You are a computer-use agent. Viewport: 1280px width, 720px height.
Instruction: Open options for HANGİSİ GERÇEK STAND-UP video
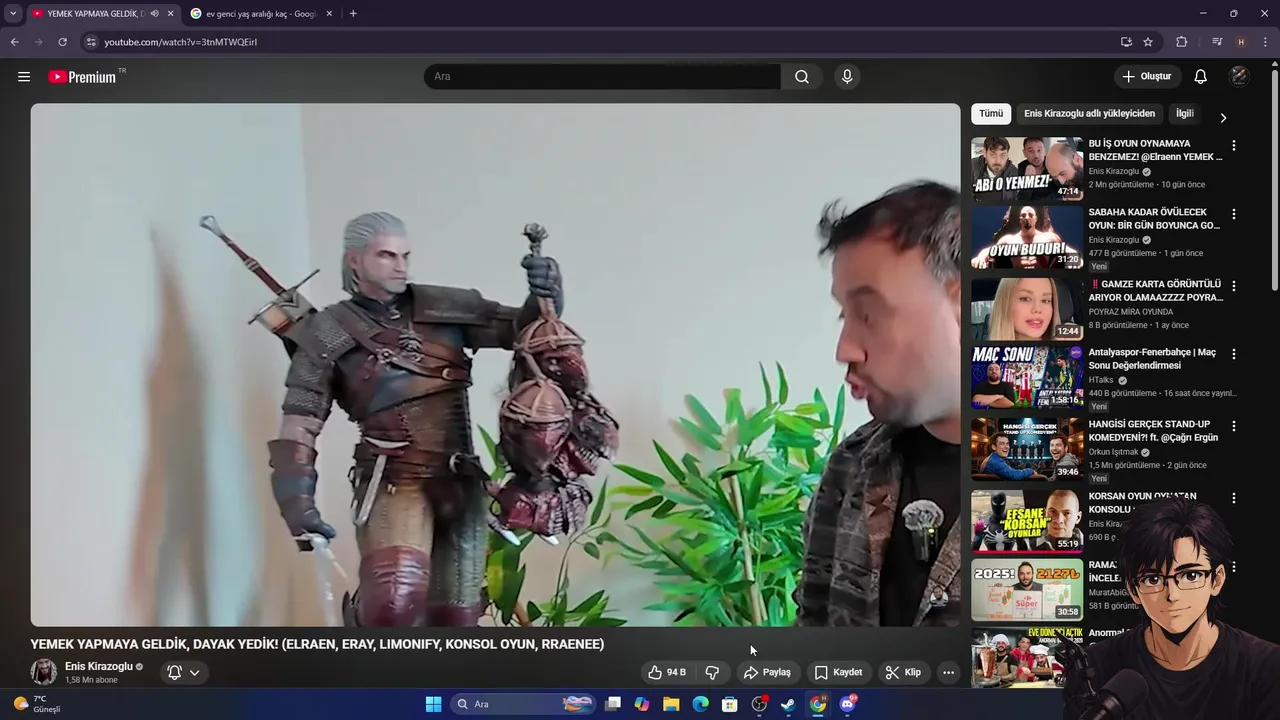pyautogui.click(x=1233, y=426)
